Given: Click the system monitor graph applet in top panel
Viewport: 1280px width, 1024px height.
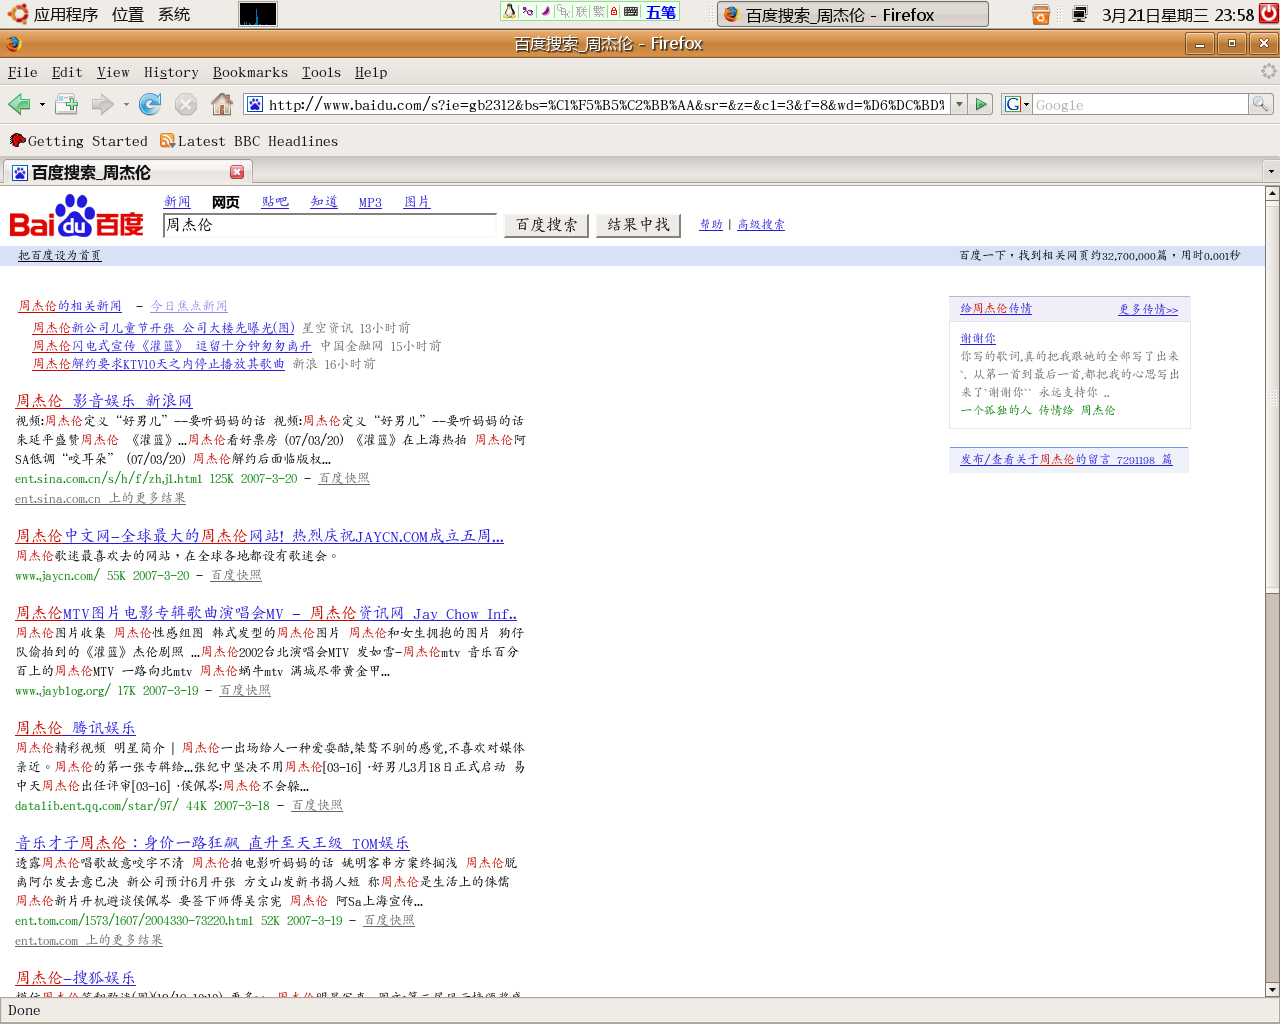Looking at the screenshot, I should click(258, 14).
